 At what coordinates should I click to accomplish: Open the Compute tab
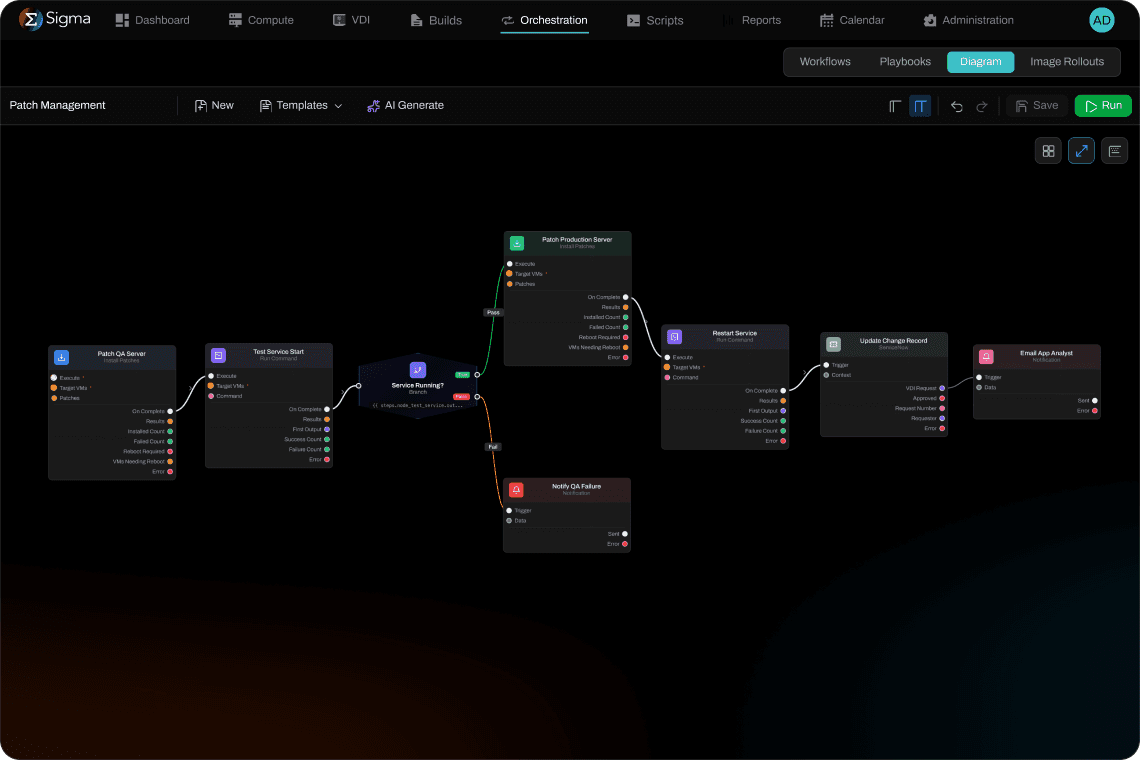[261, 20]
